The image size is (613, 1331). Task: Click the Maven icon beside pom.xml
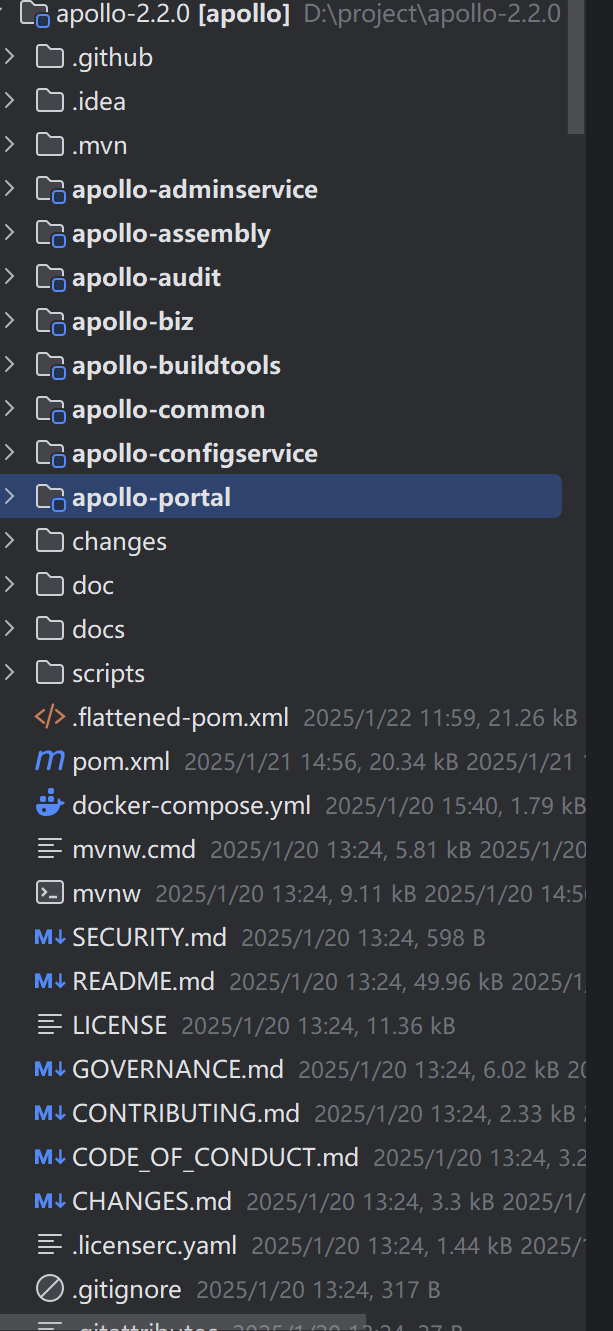48,761
